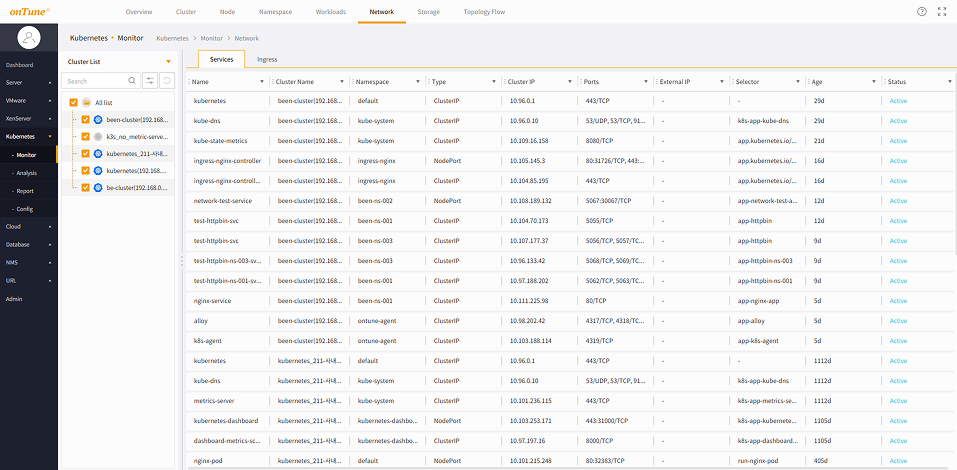Open the Selector column dropdown
The image size is (957, 470).
pos(798,81)
